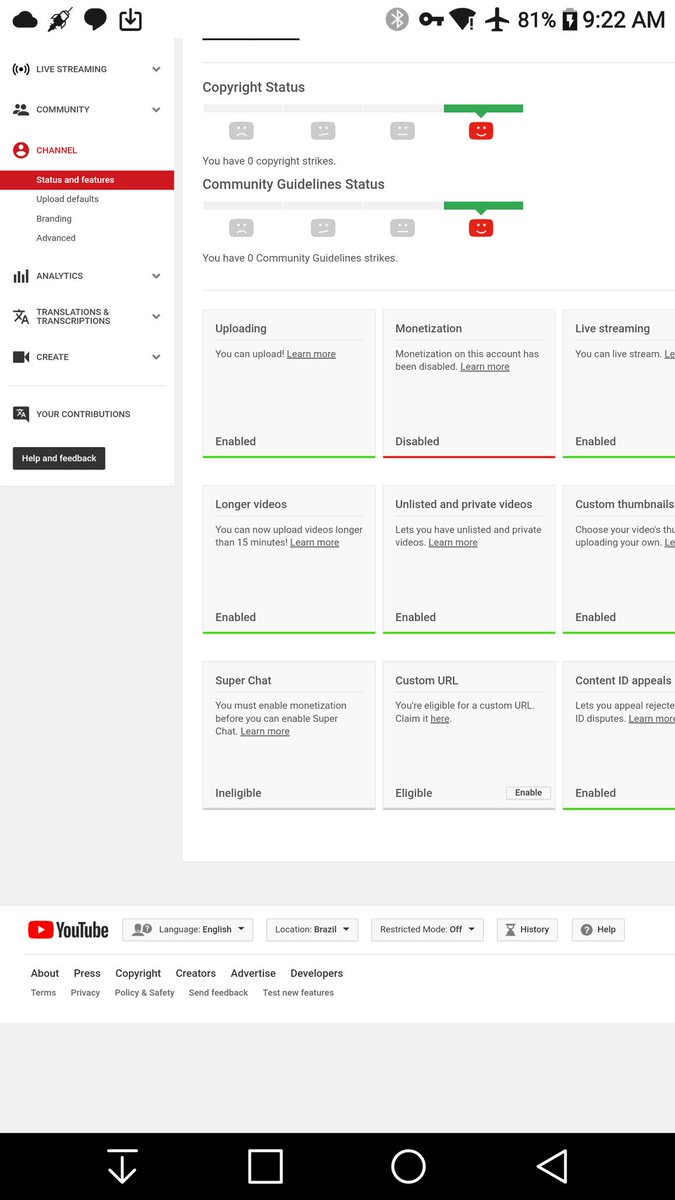Viewport: 675px width, 1200px height.
Task: Click the green Copyright Status bar segment
Action: 483,108
